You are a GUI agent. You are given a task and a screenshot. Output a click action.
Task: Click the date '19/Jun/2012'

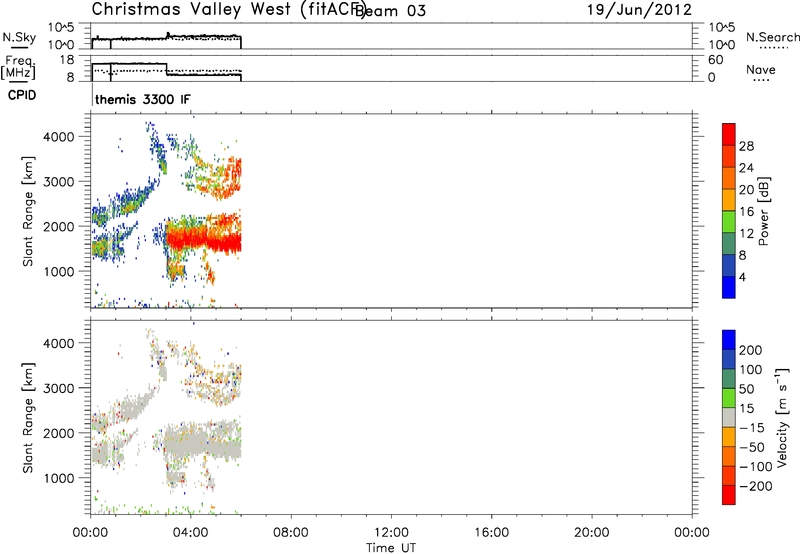pos(639,10)
